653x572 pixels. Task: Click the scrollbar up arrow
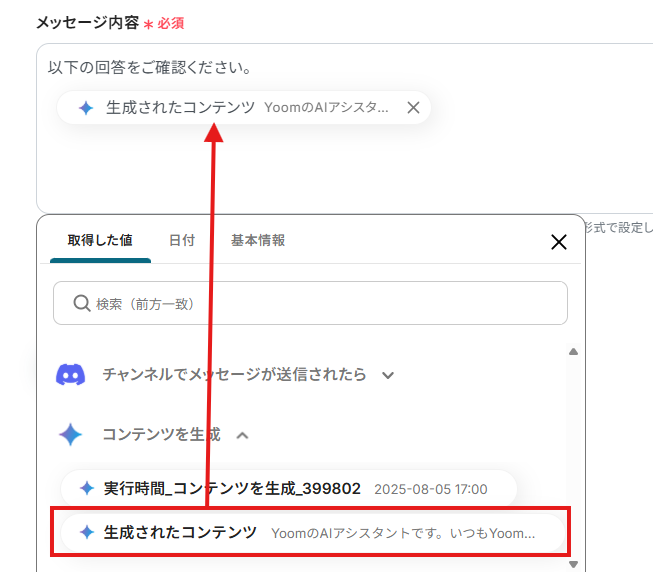click(x=573, y=352)
